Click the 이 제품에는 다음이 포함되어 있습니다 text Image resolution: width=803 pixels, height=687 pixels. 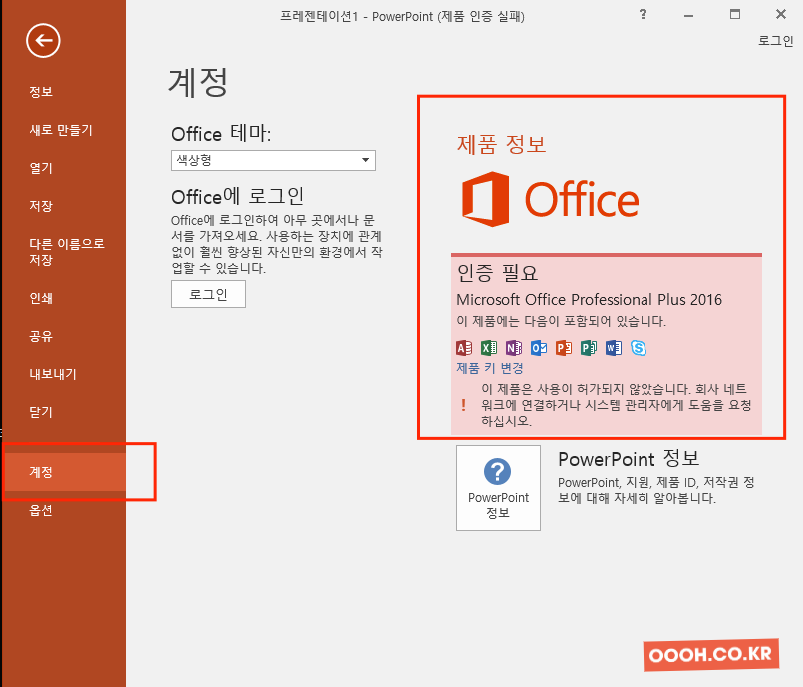(561, 322)
